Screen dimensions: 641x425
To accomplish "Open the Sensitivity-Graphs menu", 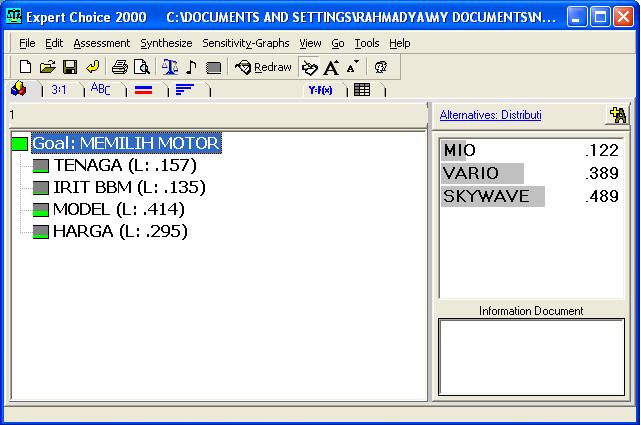I will [245, 43].
